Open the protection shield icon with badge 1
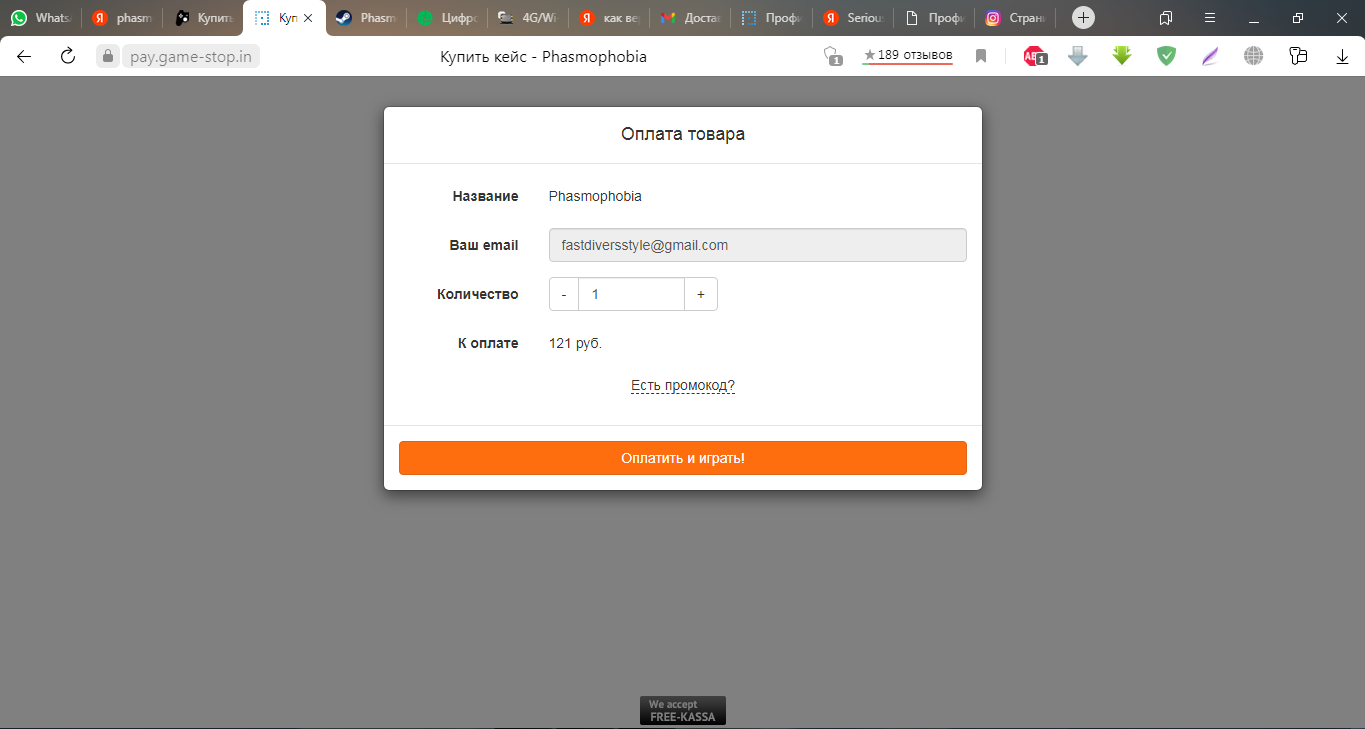The image size is (1365, 729). [832, 56]
